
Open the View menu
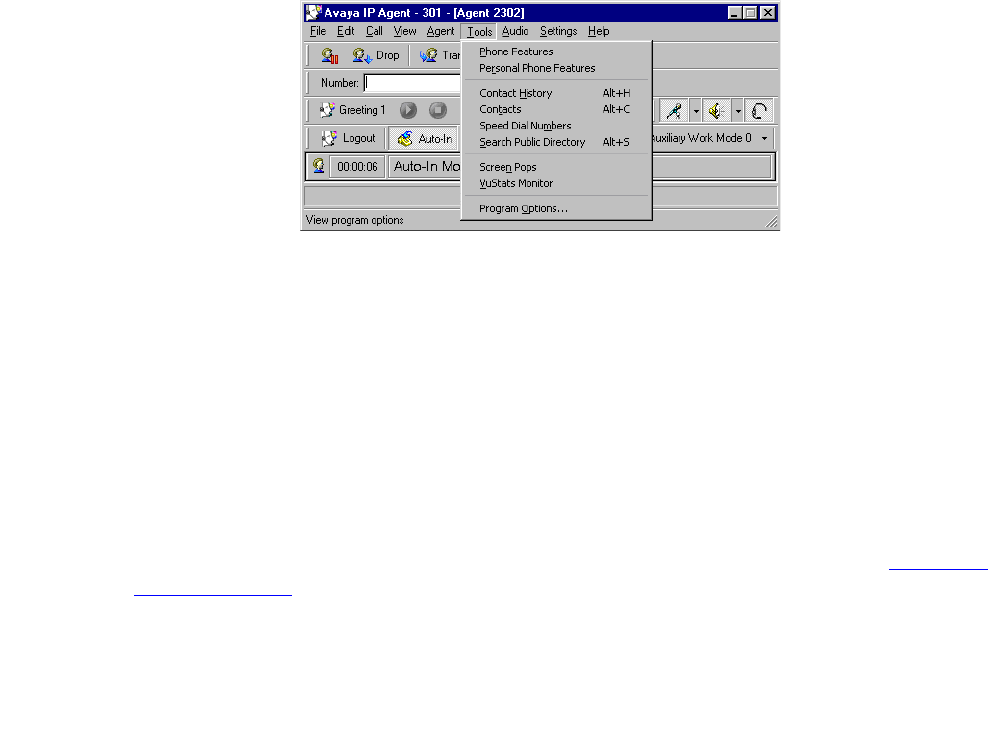pos(405,31)
